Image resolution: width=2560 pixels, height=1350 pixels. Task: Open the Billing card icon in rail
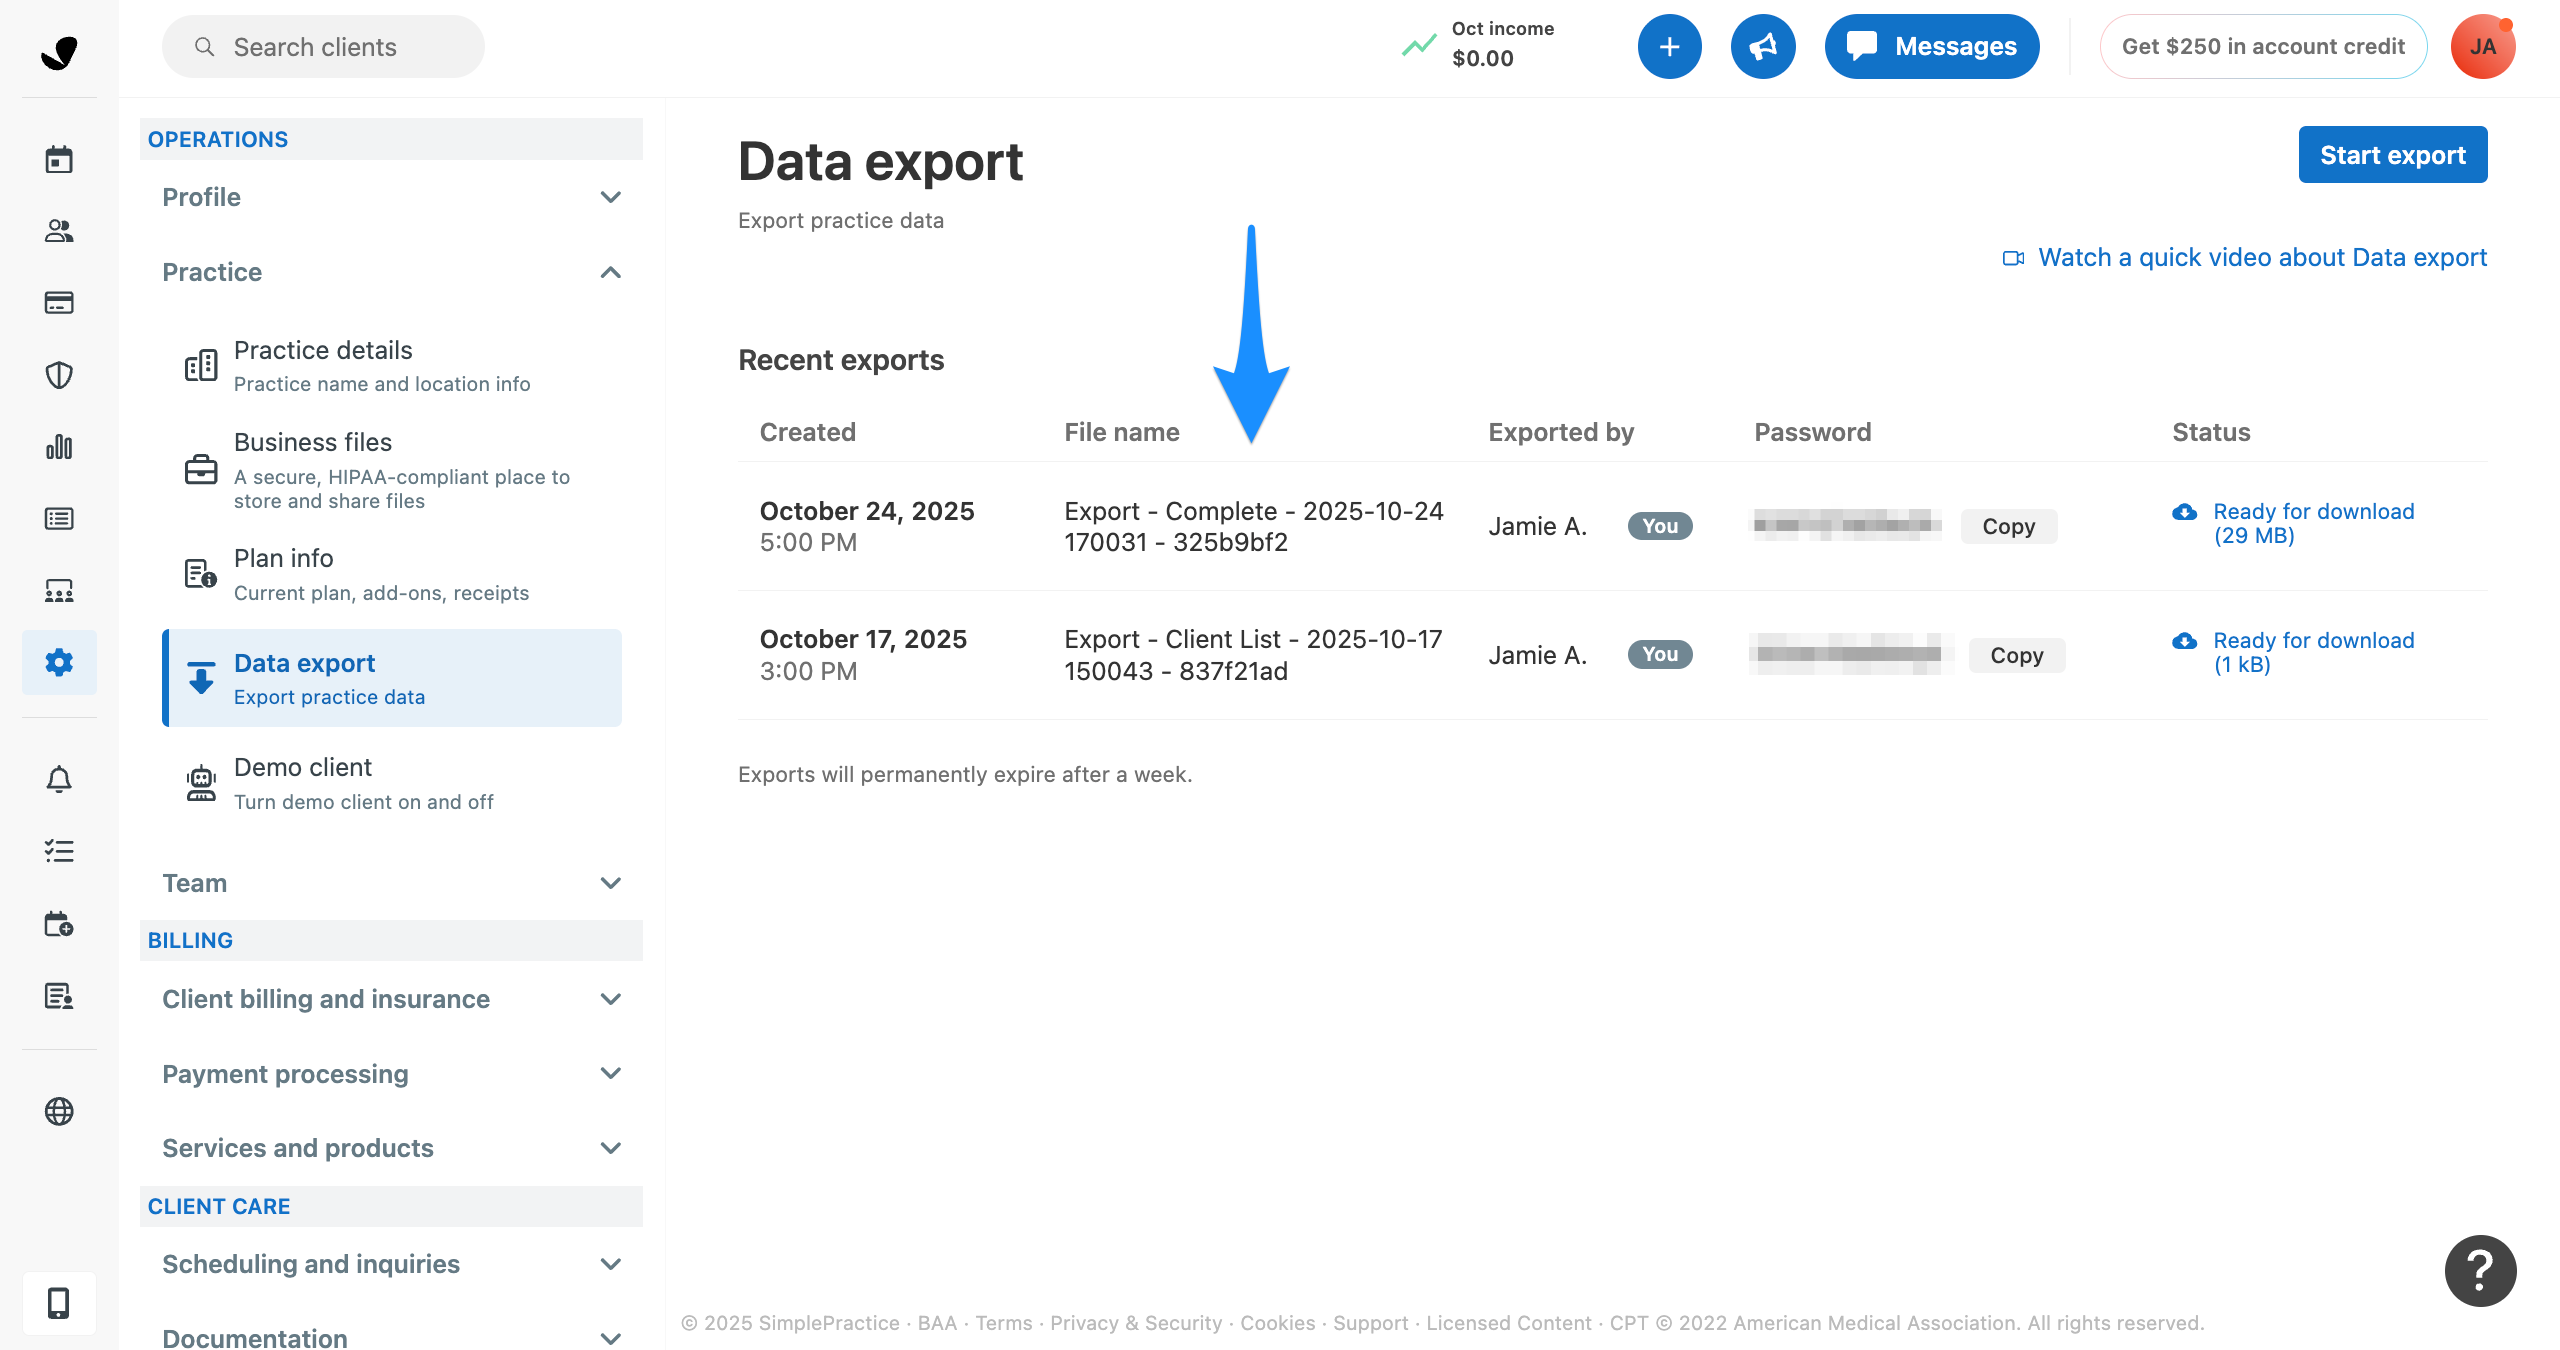(x=59, y=303)
